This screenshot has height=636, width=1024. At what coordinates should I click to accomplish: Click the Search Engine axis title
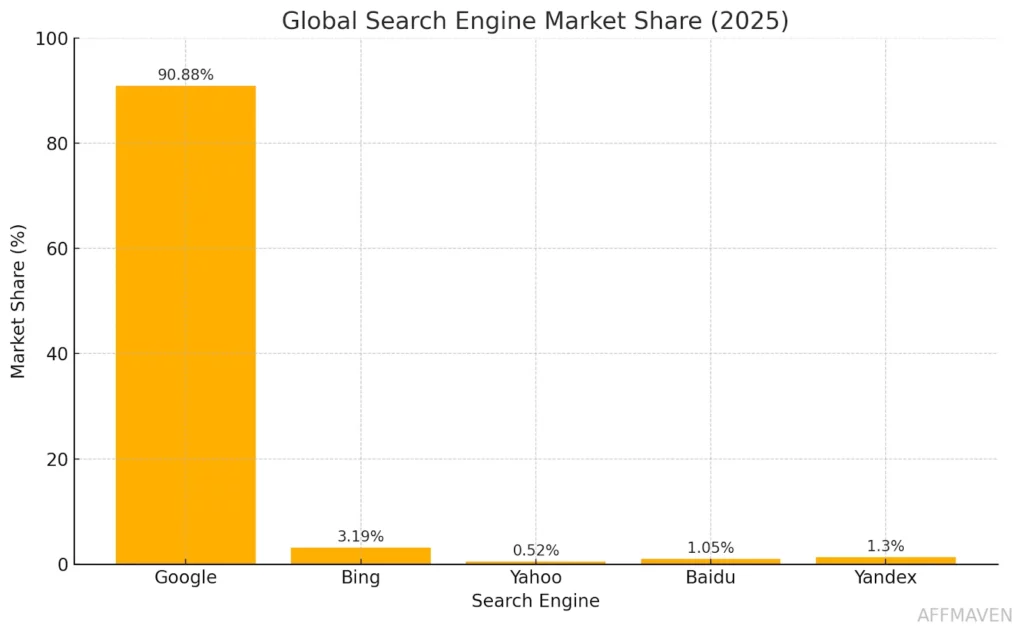click(535, 600)
